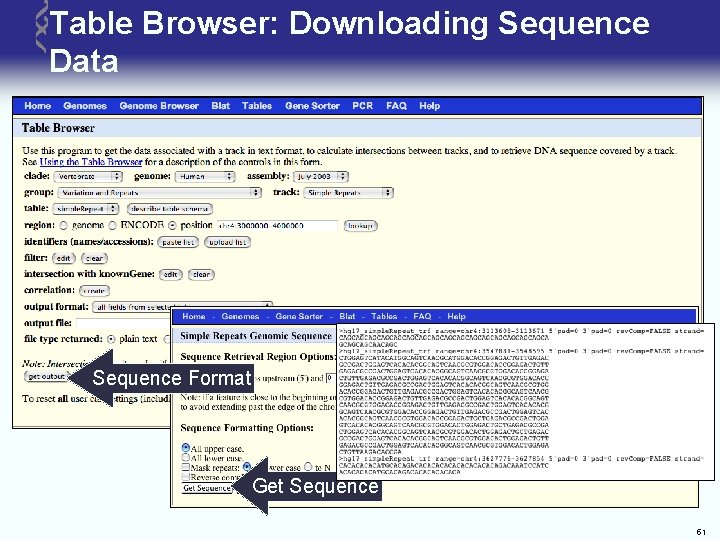The height and width of the screenshot is (540, 720).
Task: Open the 'Using the Table Browser' link
Action: coord(91,162)
